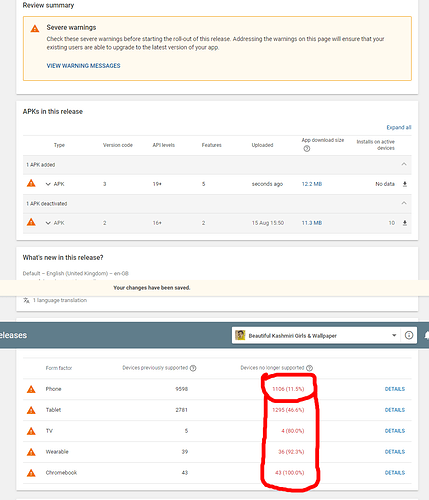Image resolution: width=429 pixels, height=500 pixels.
Task: Click the 2781 Tablet devices value
Action: [182, 410]
